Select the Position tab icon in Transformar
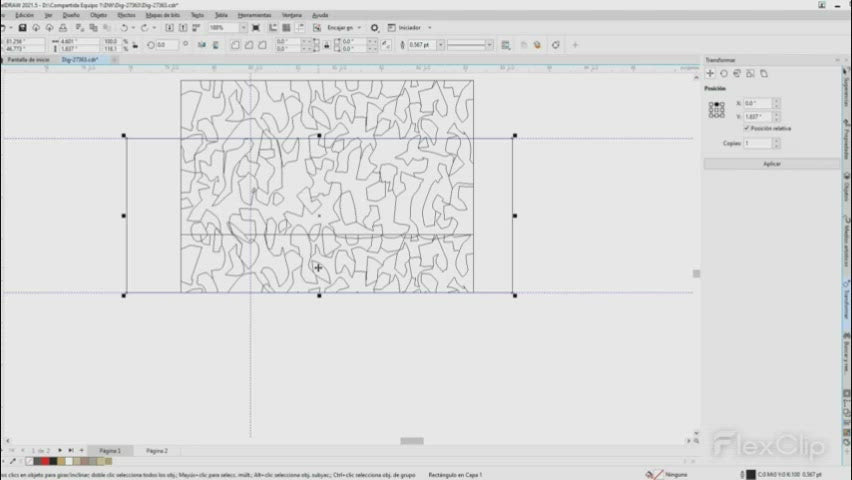The height and width of the screenshot is (480, 852). click(x=711, y=73)
